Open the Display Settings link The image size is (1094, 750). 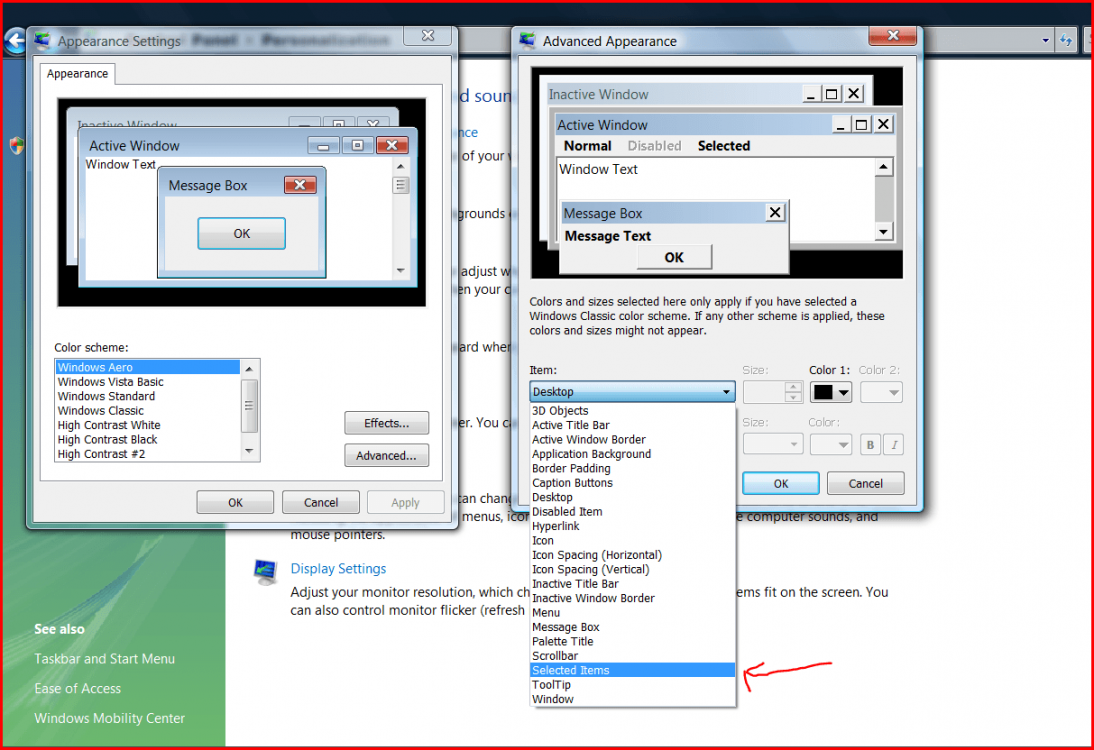tap(338, 569)
